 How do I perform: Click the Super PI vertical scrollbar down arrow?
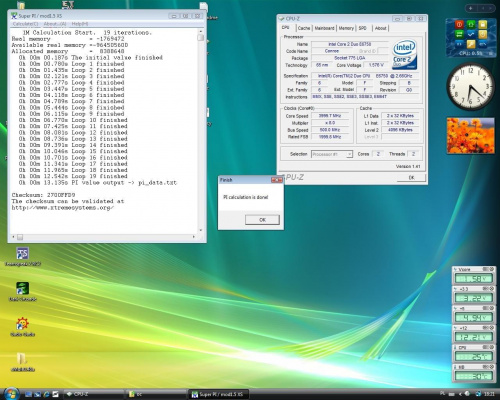[x=201, y=230]
